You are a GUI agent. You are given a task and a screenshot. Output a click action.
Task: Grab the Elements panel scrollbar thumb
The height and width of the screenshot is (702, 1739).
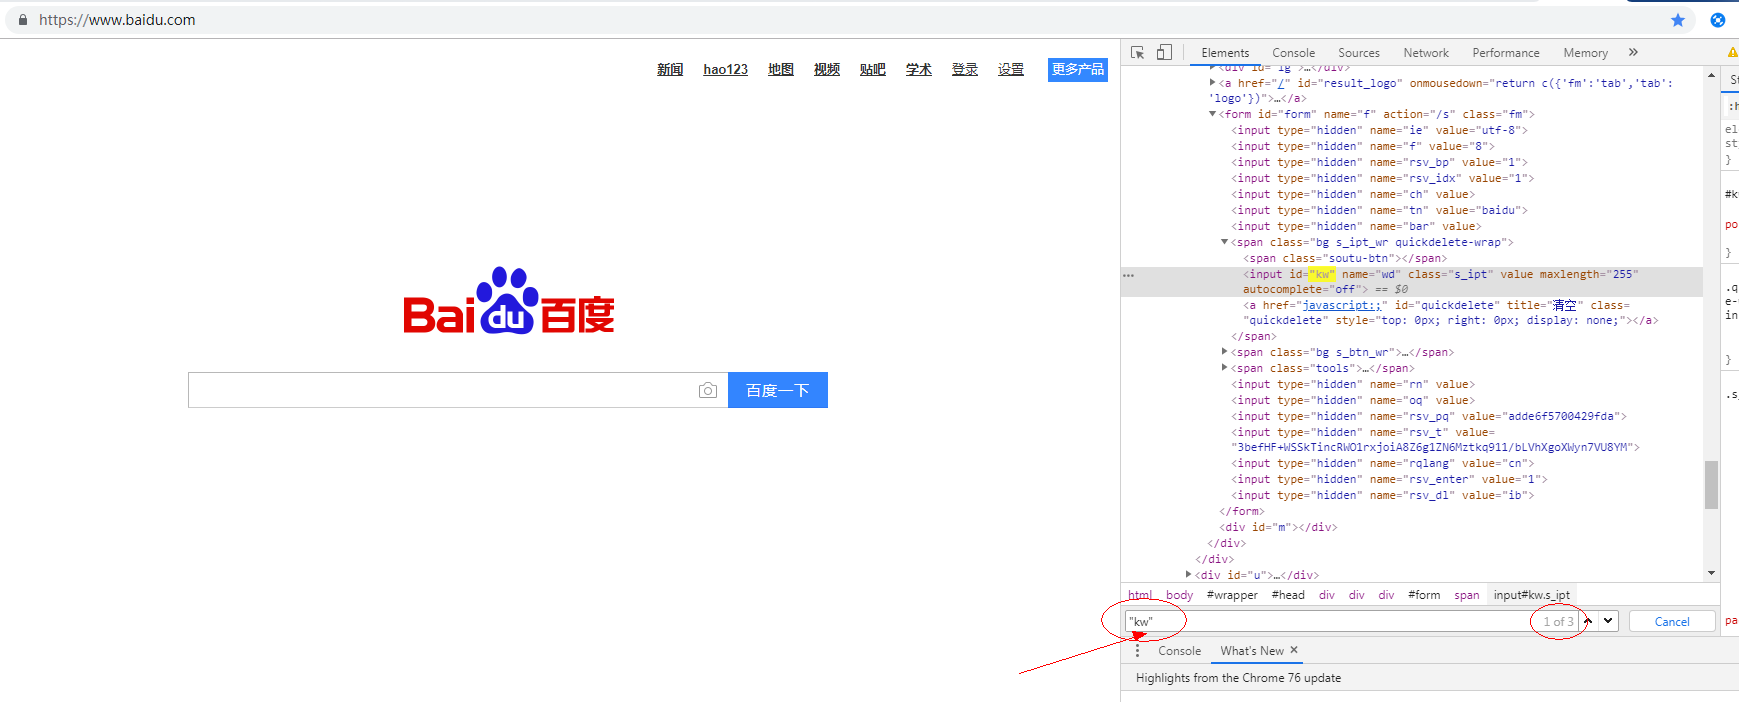[1712, 485]
